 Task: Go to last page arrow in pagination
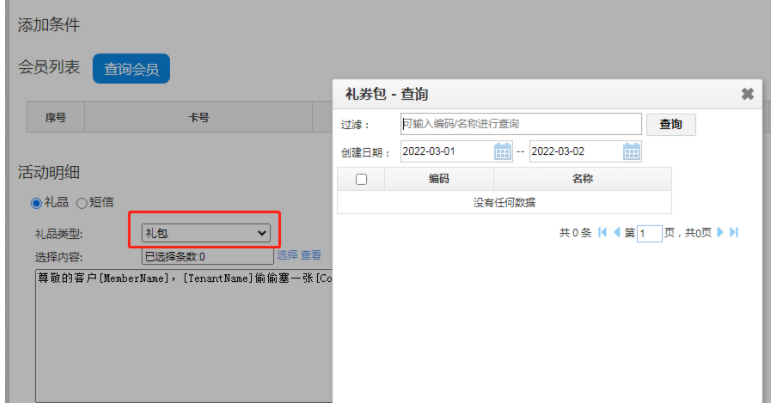[x=734, y=232]
